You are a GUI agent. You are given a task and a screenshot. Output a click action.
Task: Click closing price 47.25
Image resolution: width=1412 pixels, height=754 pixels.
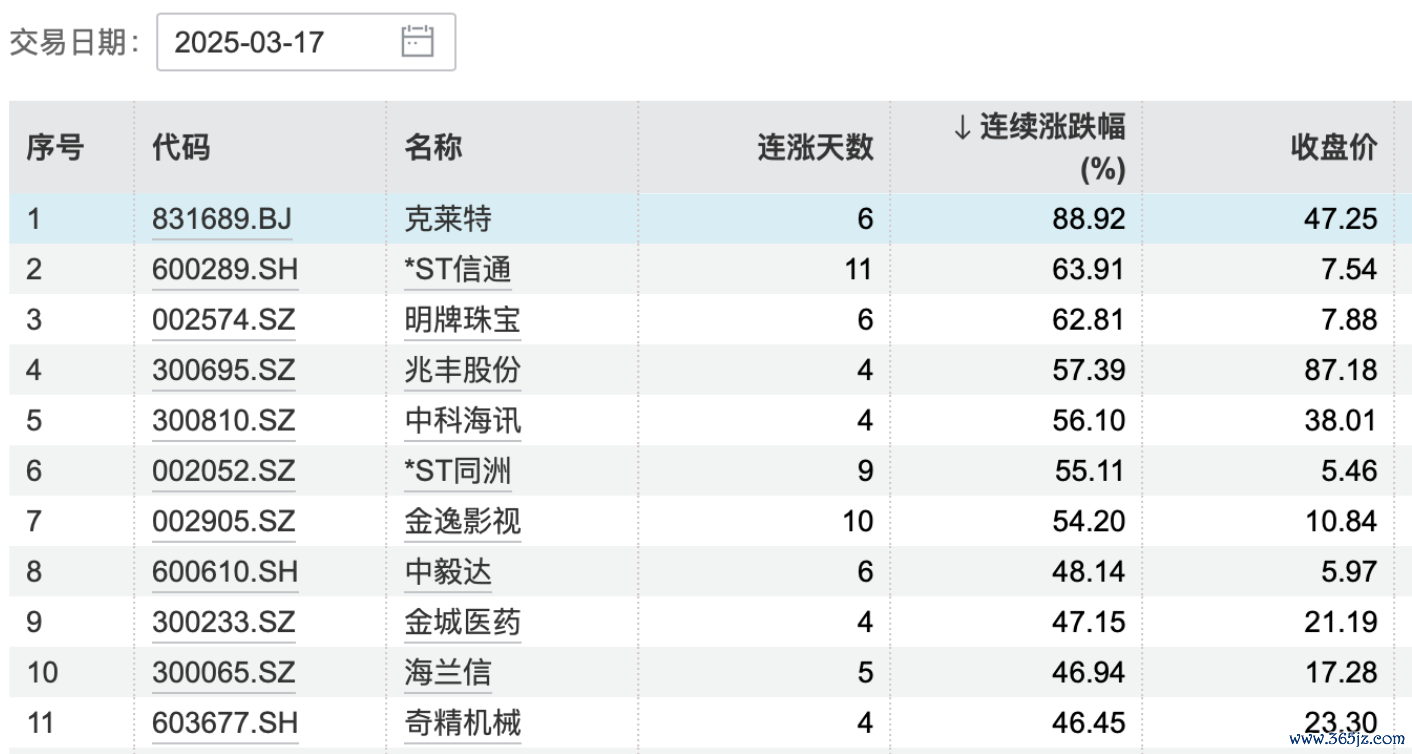pyautogui.click(x=1342, y=219)
